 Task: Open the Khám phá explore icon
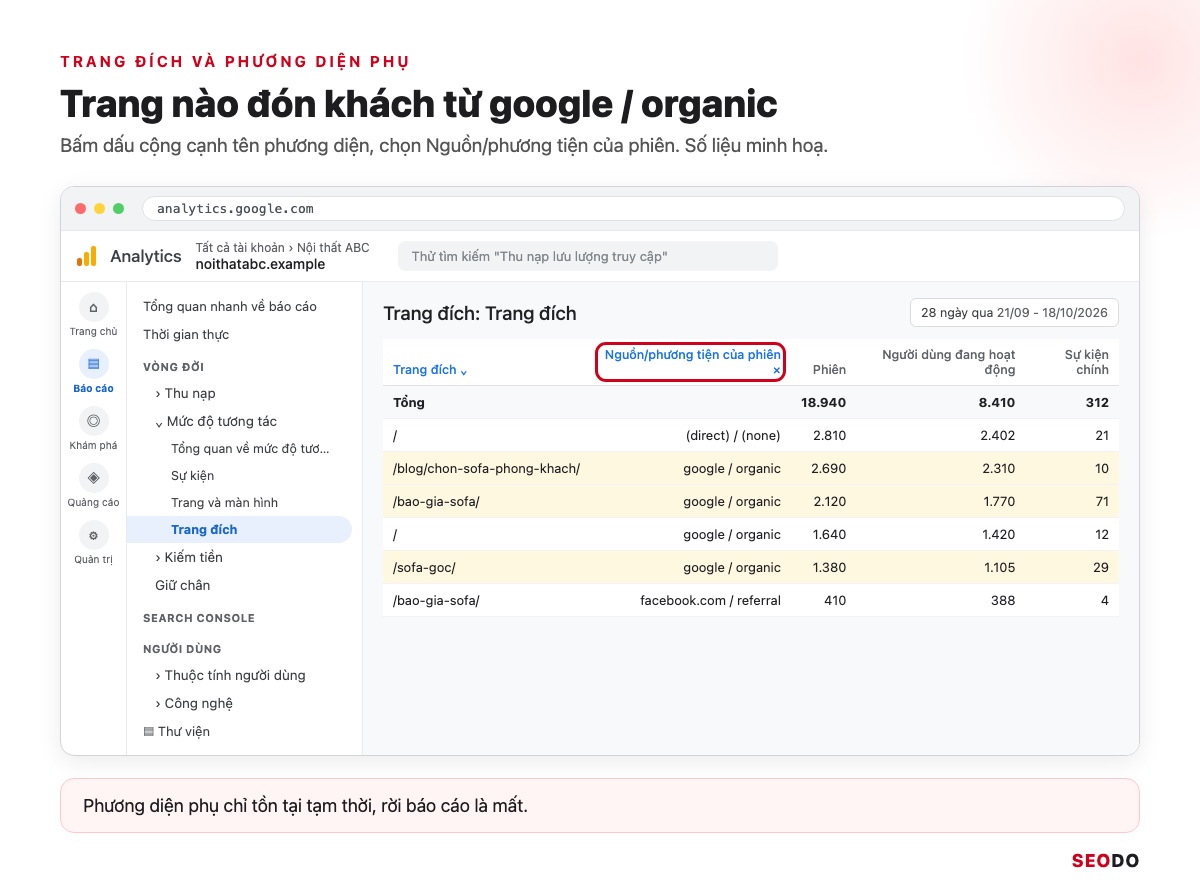(x=93, y=422)
